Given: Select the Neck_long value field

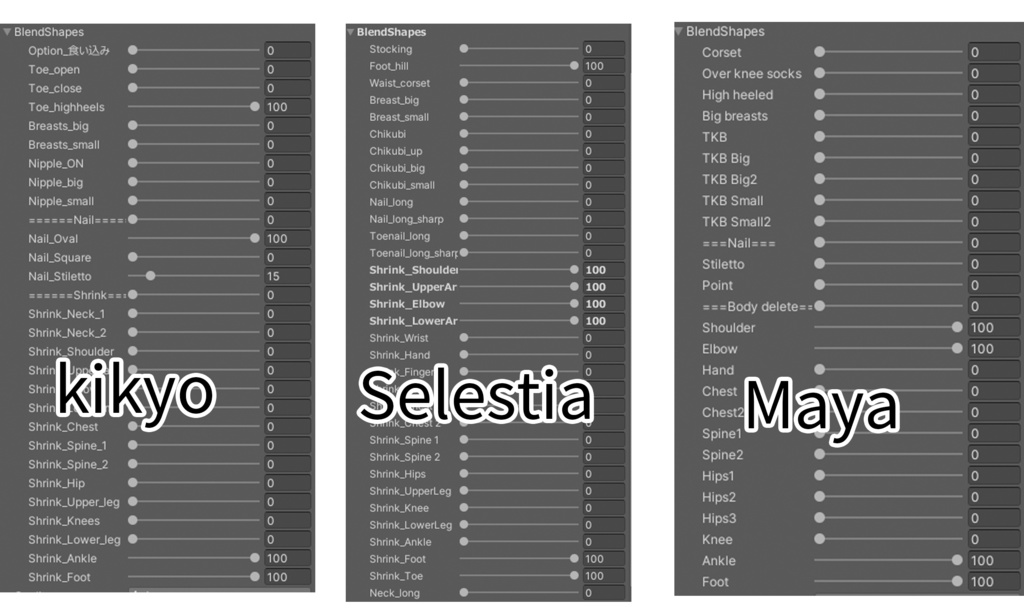Looking at the screenshot, I should 603,593.
